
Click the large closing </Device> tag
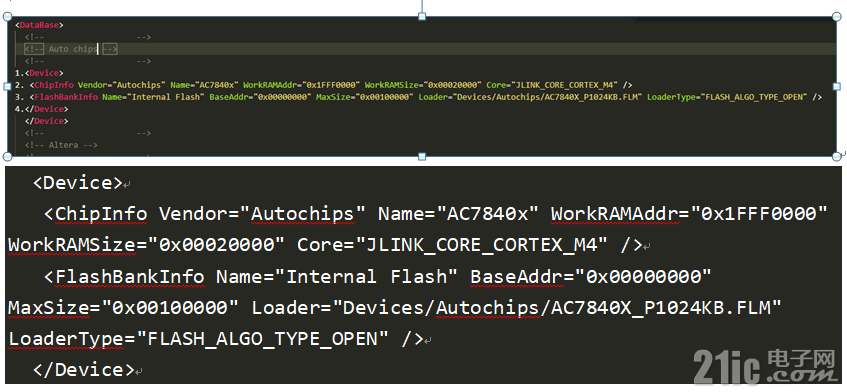pyautogui.click(x=83, y=370)
